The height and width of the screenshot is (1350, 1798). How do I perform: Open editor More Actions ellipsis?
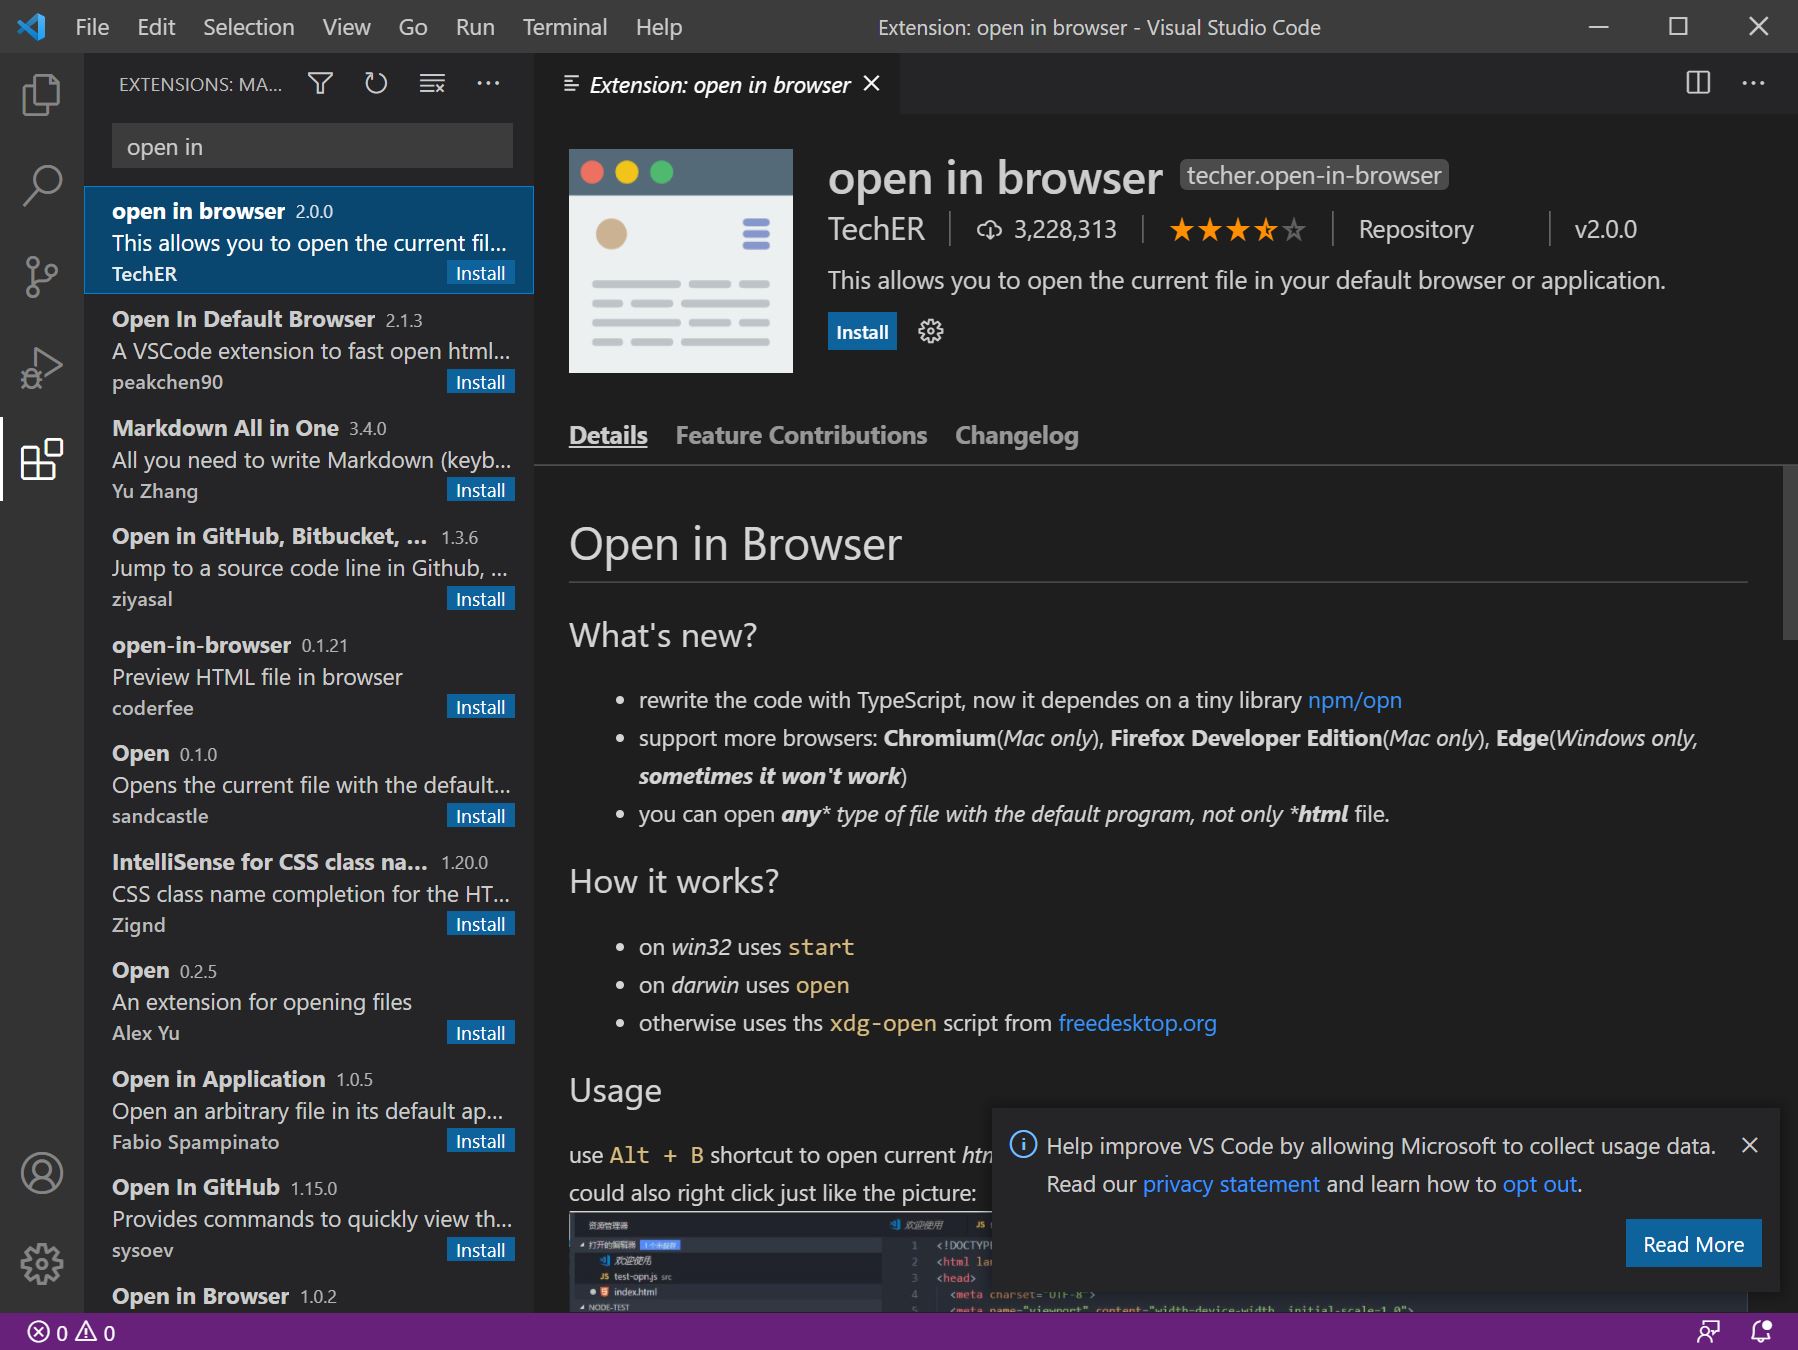[1753, 83]
